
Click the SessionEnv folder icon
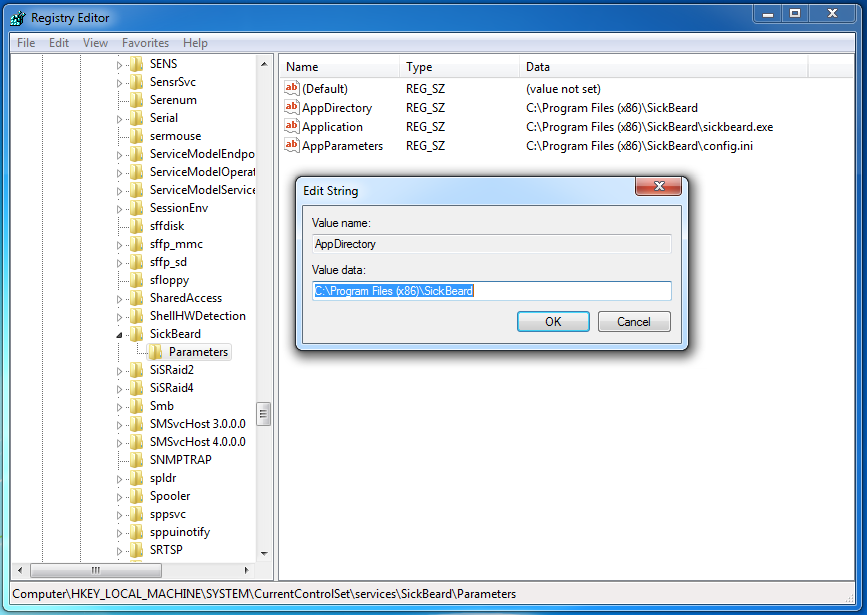(137, 209)
